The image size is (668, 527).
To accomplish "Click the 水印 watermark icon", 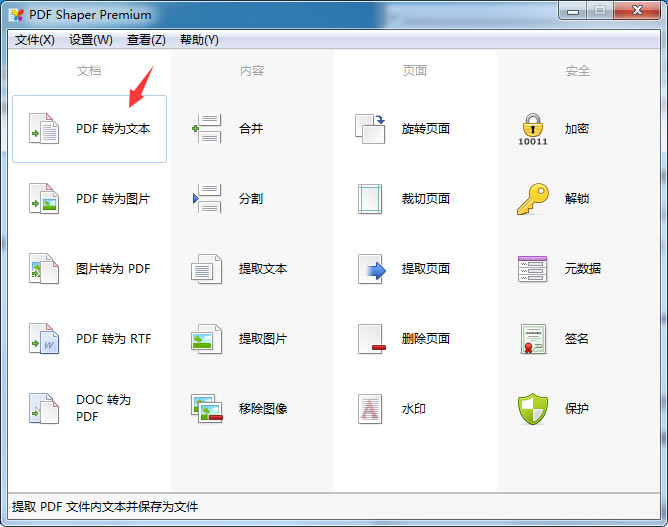I will click(370, 409).
